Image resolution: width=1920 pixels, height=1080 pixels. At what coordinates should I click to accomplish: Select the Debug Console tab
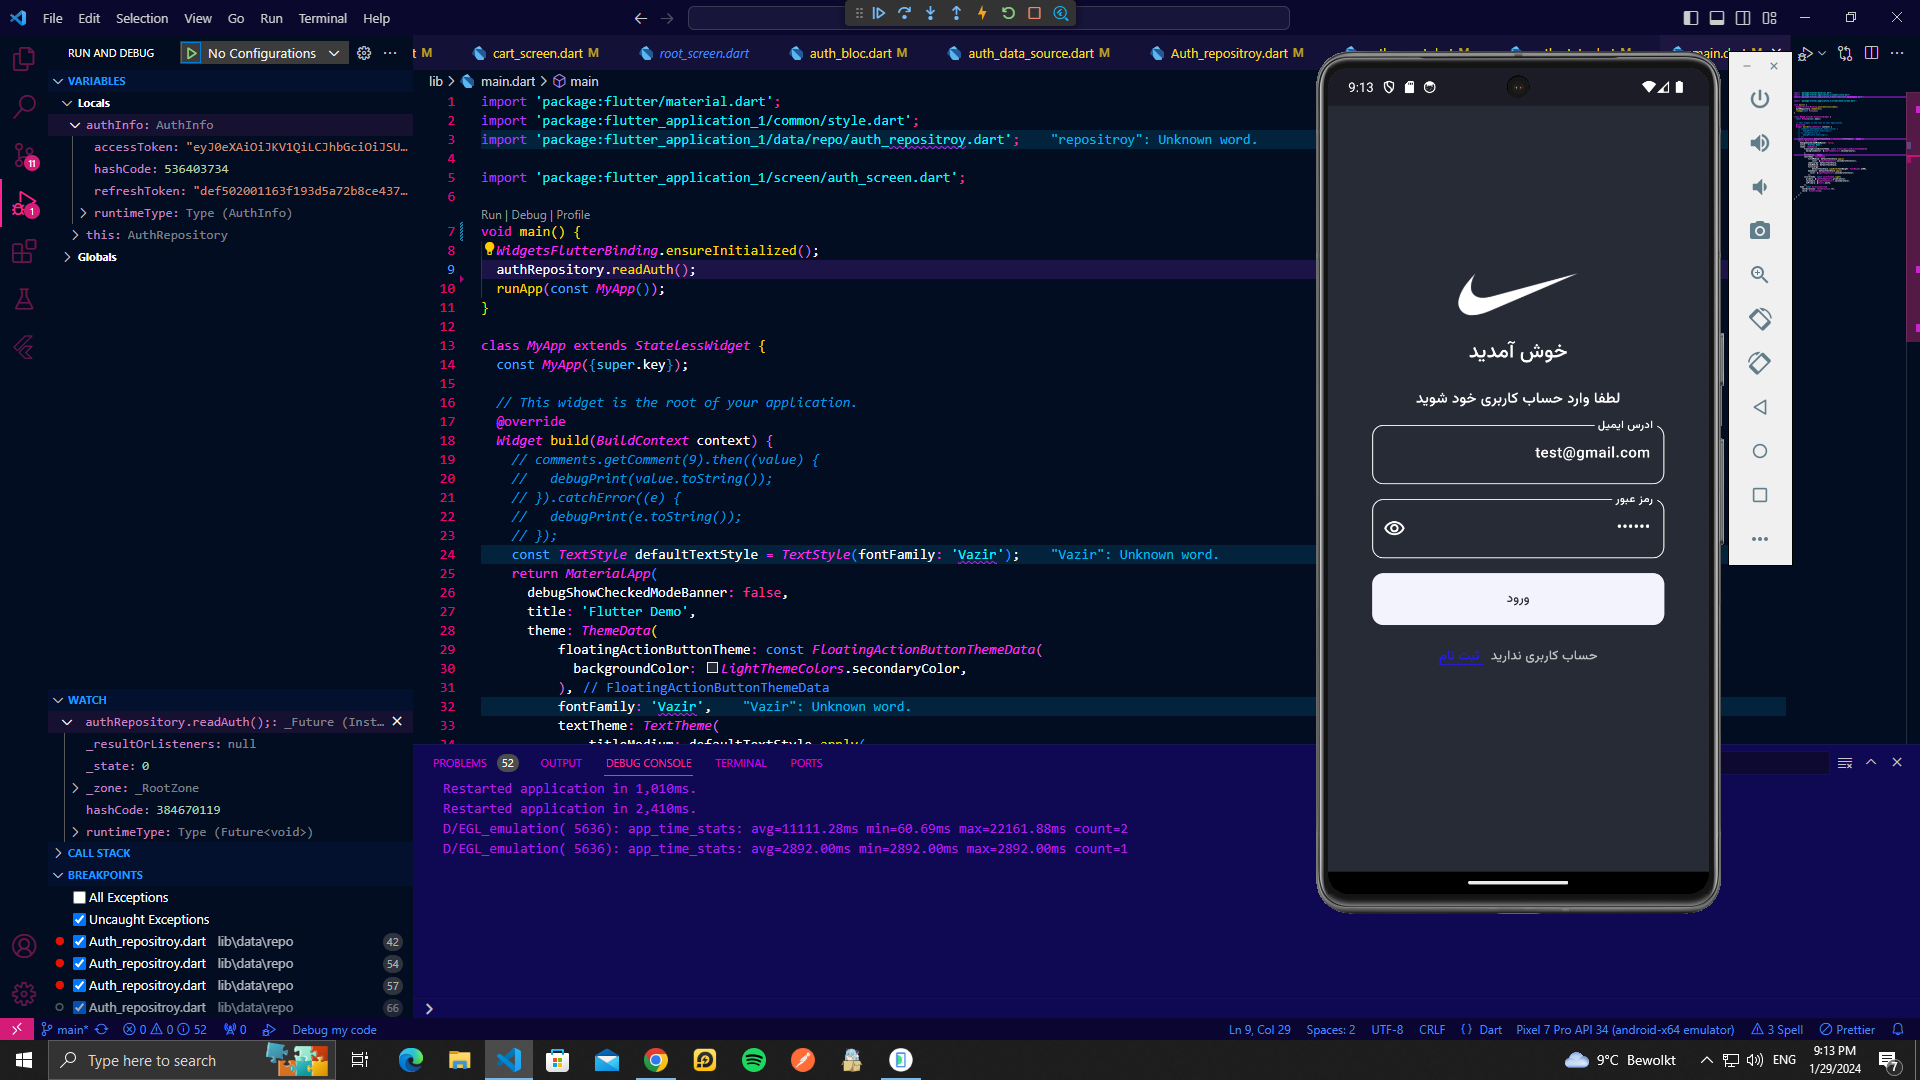(647, 762)
